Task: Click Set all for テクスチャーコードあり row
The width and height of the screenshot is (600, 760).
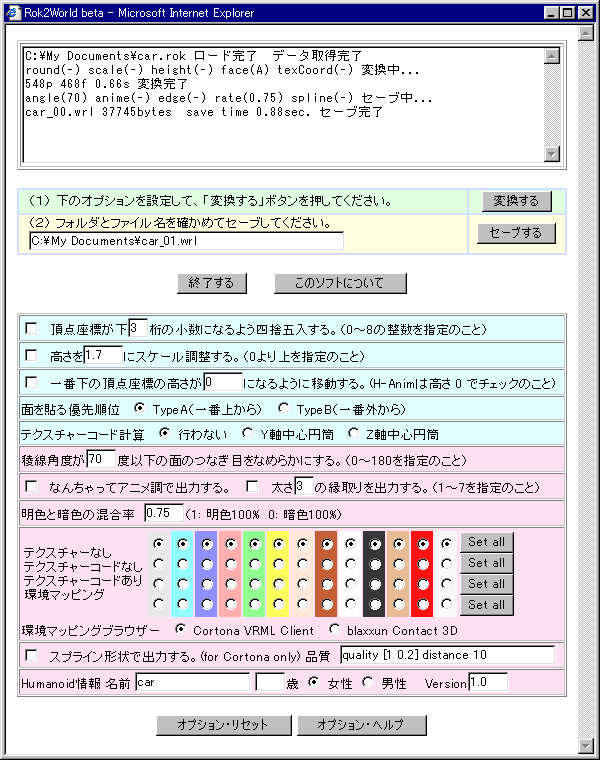Action: coord(487,584)
